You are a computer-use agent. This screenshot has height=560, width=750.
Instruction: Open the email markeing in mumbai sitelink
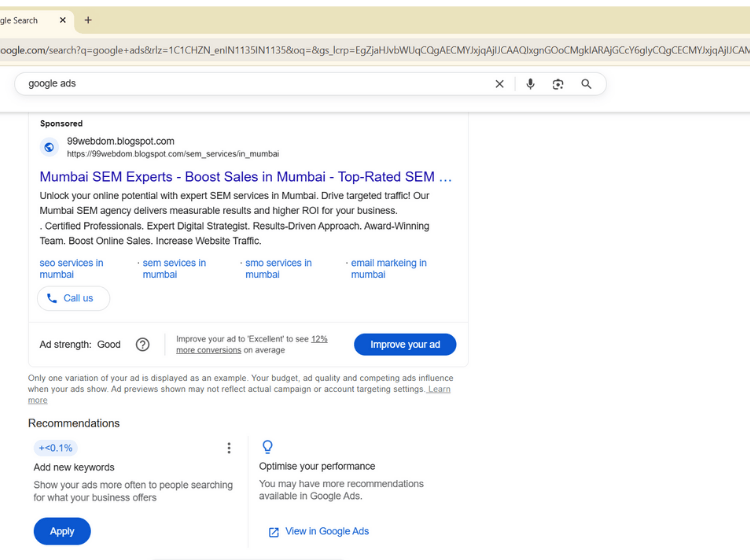389,269
